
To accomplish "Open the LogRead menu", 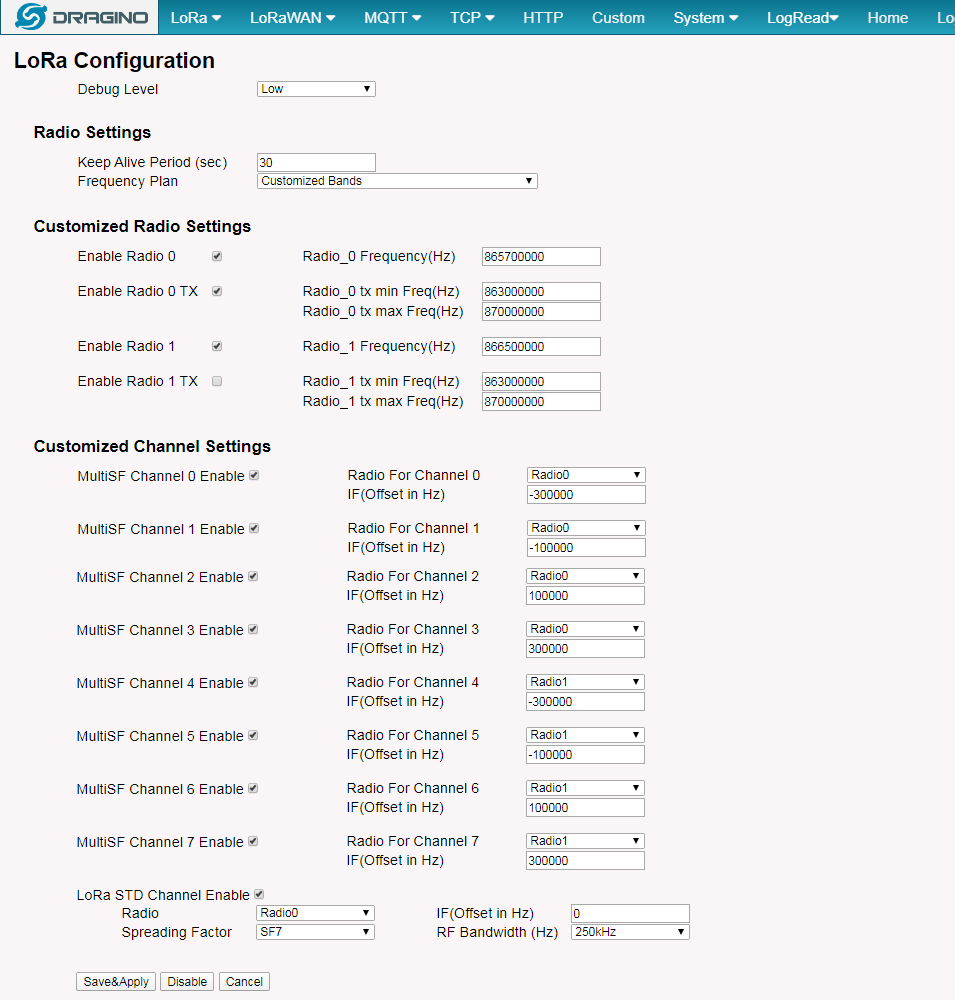I will 803,18.
